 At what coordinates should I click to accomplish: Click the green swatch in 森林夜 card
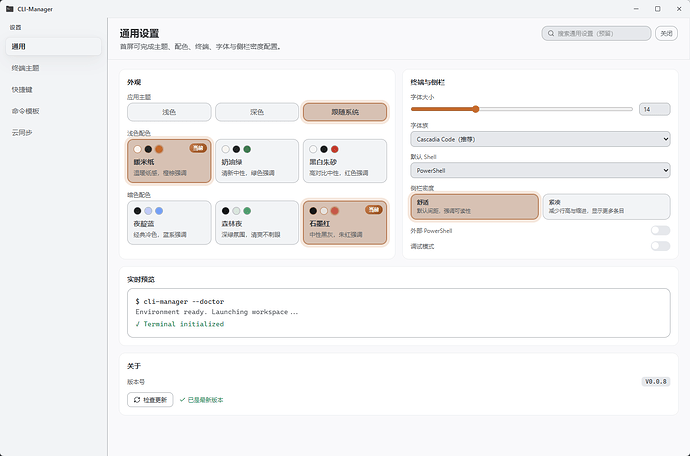click(x=247, y=211)
